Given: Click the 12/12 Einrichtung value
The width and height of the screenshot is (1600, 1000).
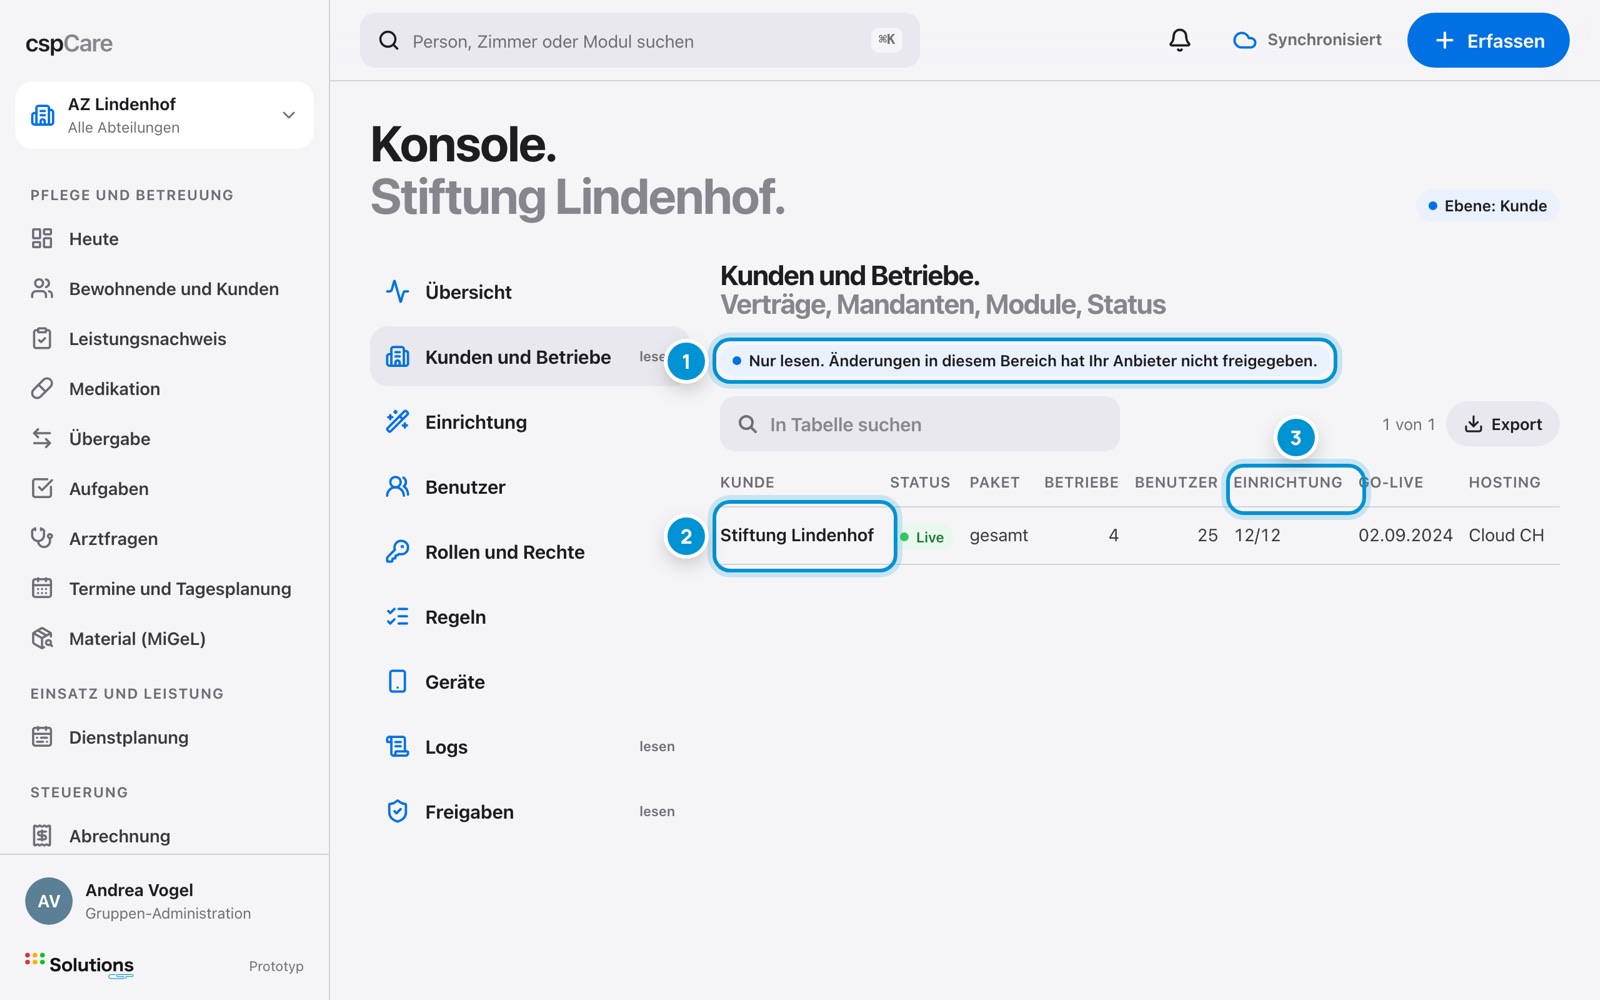Looking at the screenshot, I should (1257, 535).
